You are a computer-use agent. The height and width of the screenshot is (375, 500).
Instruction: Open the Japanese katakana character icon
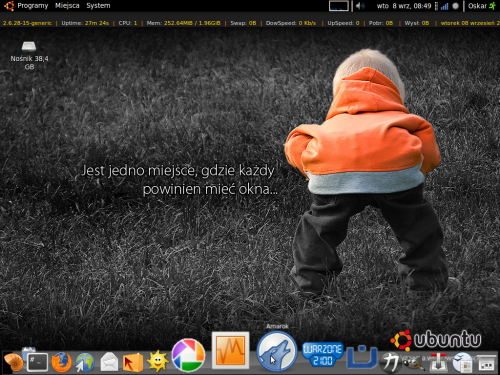point(390,363)
